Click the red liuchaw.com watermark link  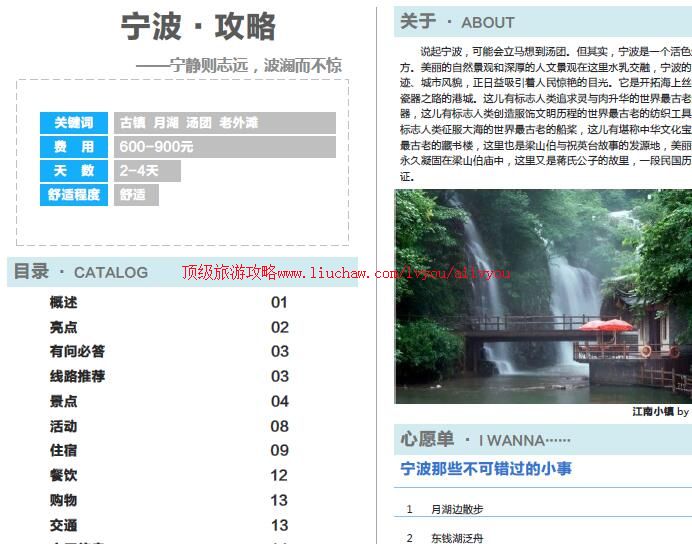point(345,272)
